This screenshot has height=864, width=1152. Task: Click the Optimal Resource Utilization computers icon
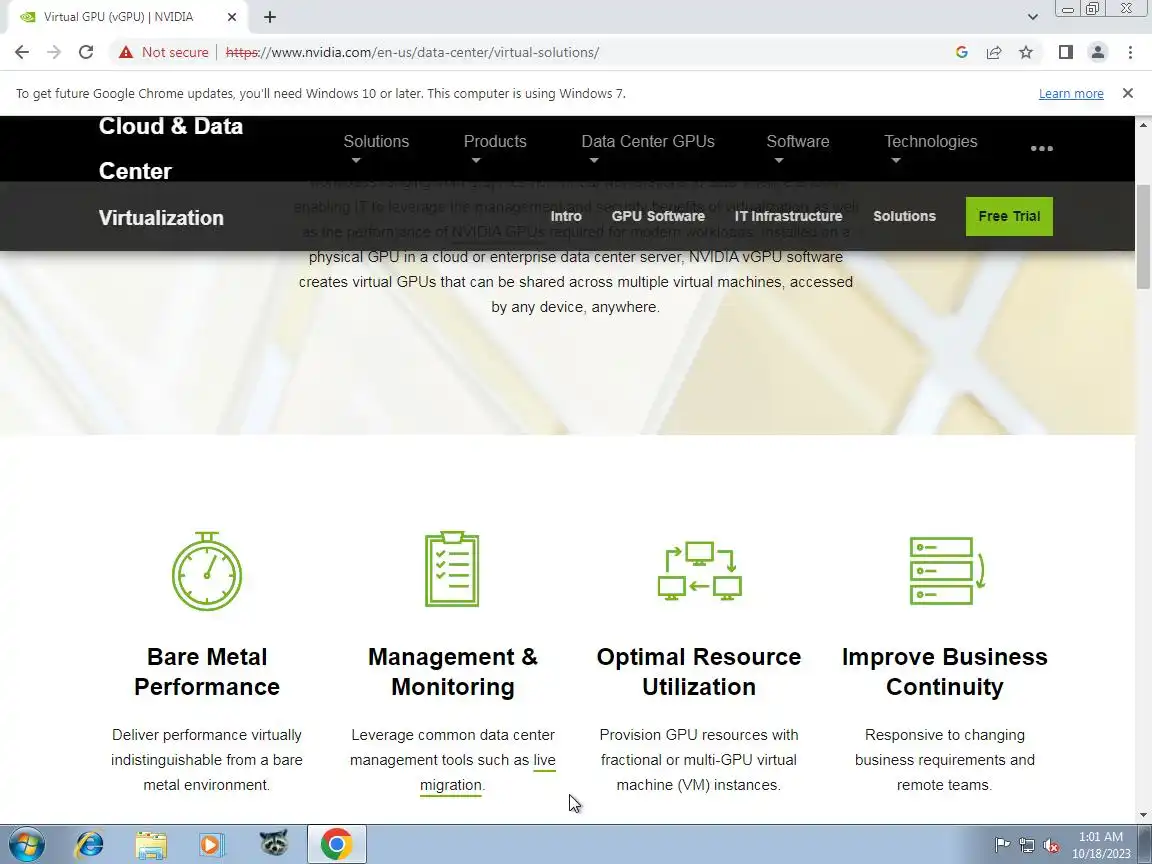click(699, 571)
